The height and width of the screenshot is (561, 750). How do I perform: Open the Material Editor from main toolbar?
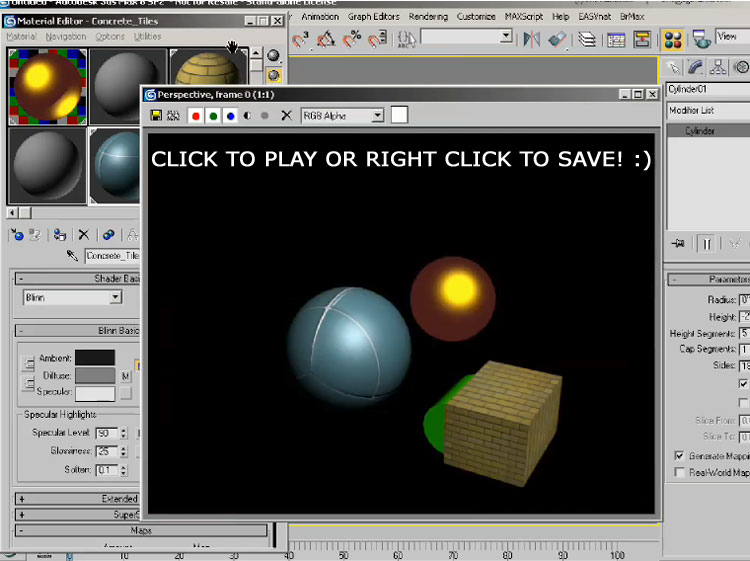tap(673, 39)
